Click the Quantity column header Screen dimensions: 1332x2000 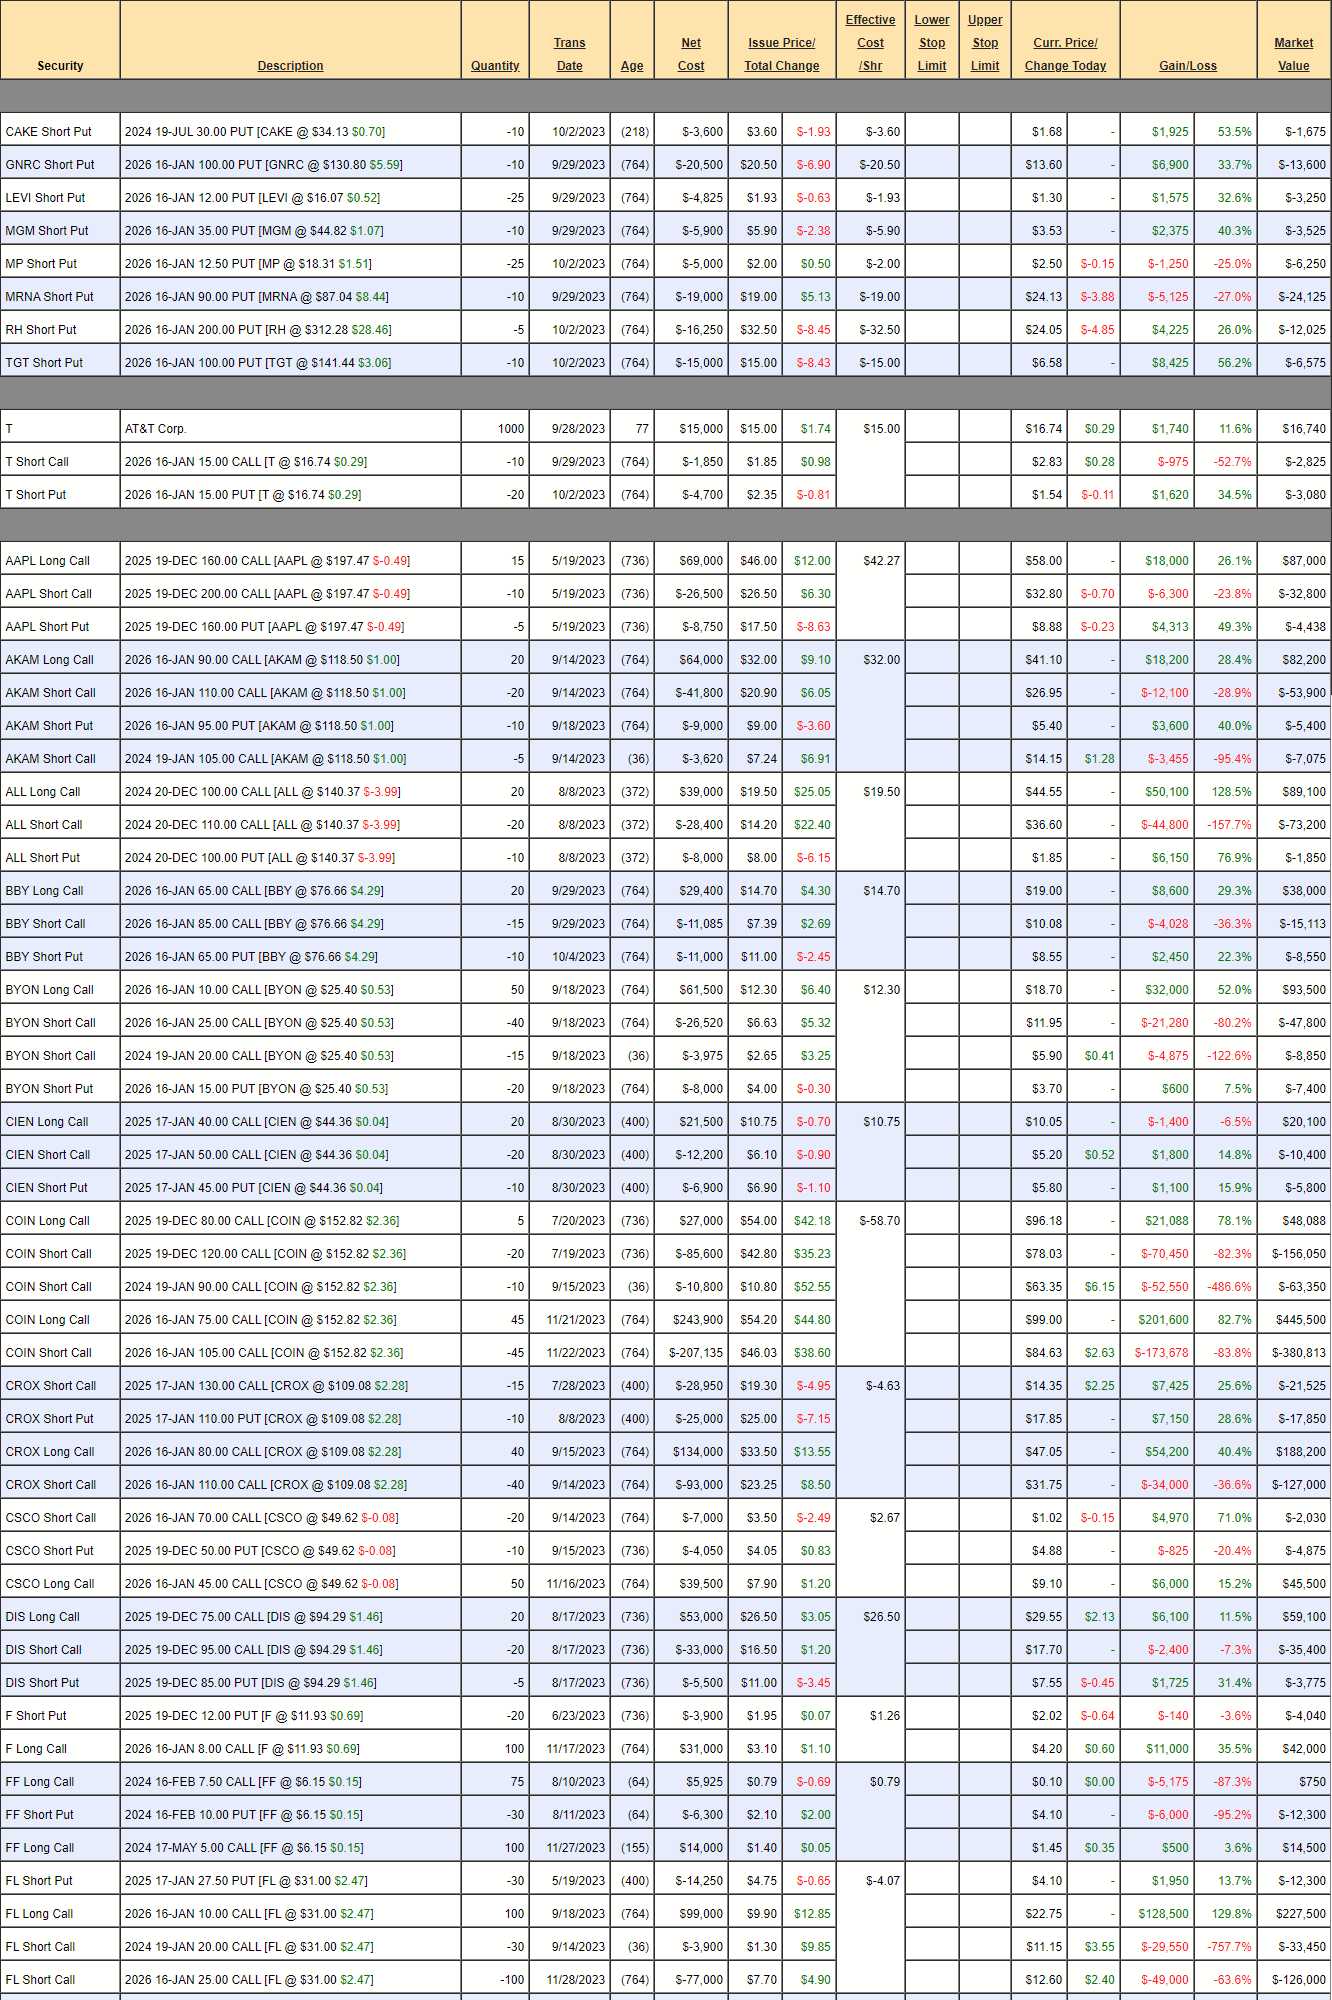pyautogui.click(x=495, y=66)
